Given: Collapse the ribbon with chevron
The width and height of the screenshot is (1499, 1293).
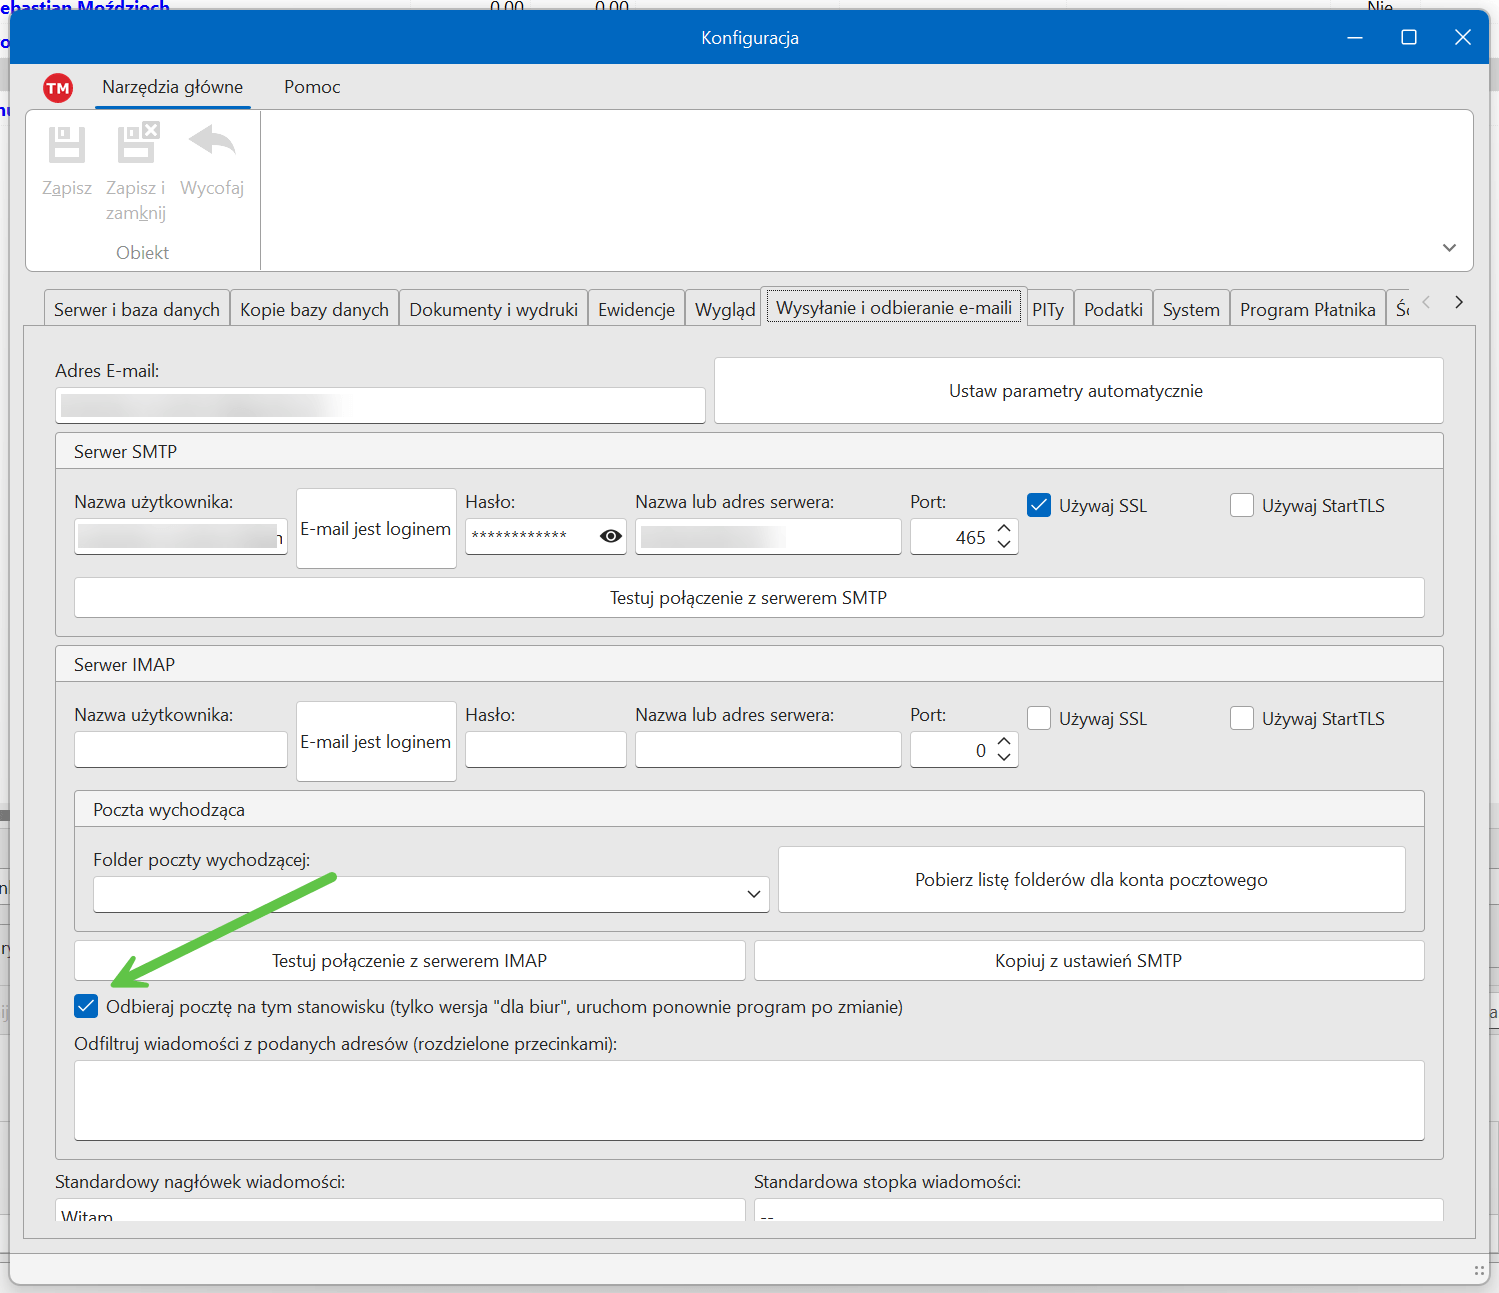Looking at the screenshot, I should [1449, 248].
